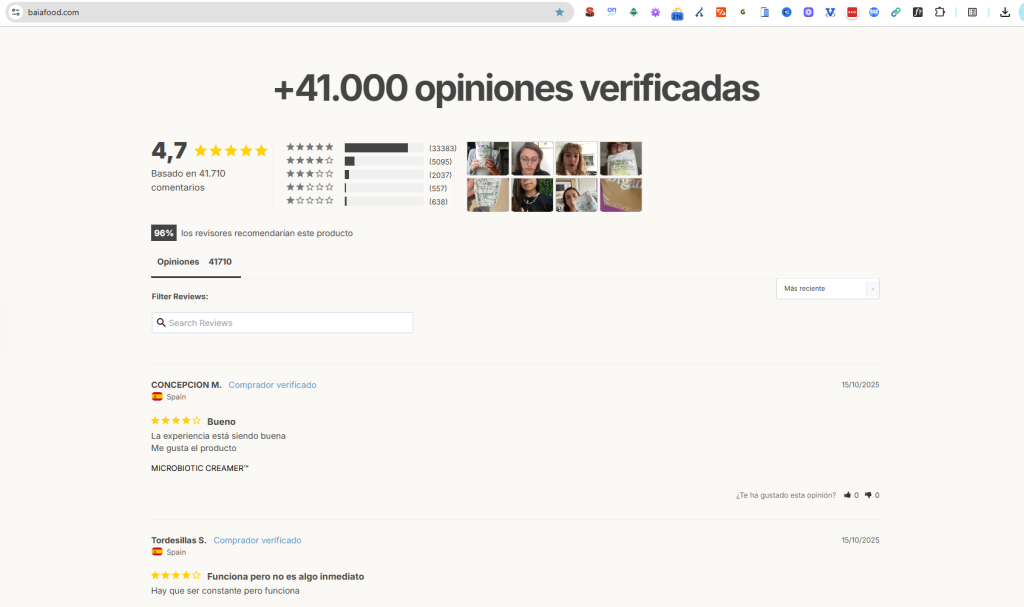Open the Extensions puzzle piece menu
1024x607 pixels.
point(940,12)
